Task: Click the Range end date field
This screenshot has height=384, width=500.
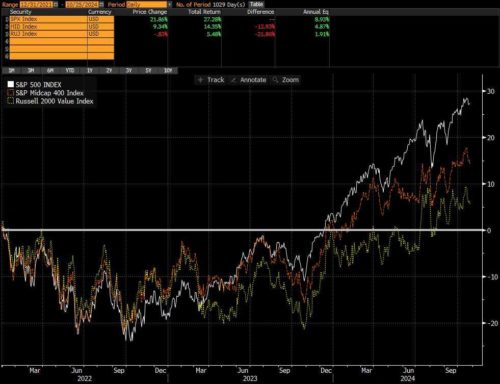Action: coord(82,4)
